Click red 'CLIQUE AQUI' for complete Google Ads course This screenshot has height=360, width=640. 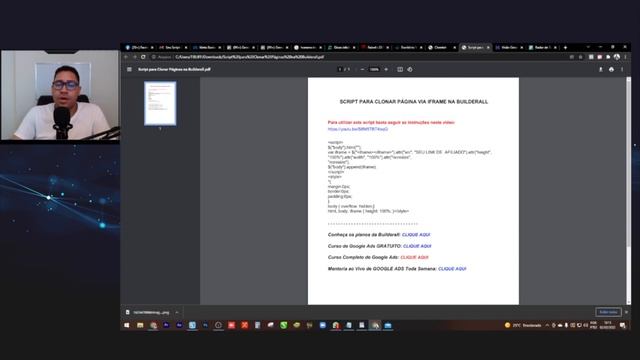pos(414,257)
